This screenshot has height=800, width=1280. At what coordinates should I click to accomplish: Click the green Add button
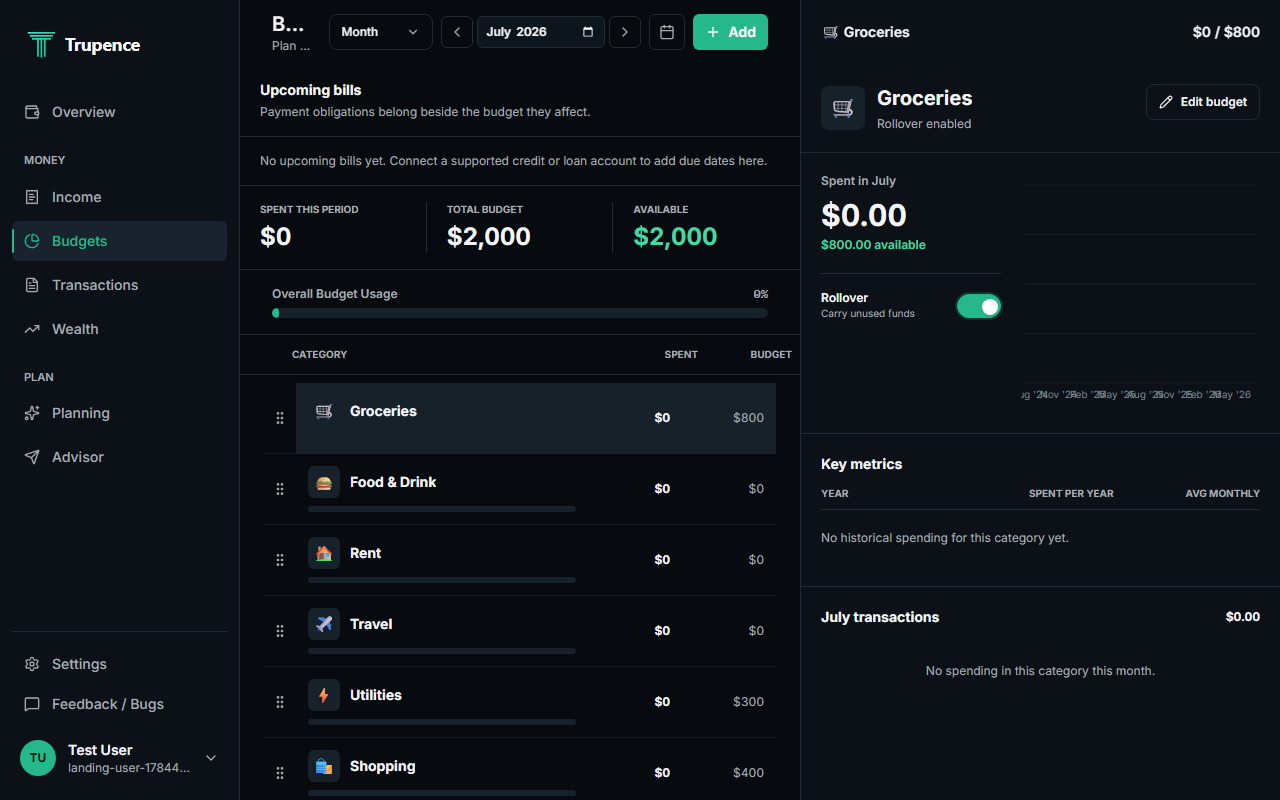click(x=730, y=32)
